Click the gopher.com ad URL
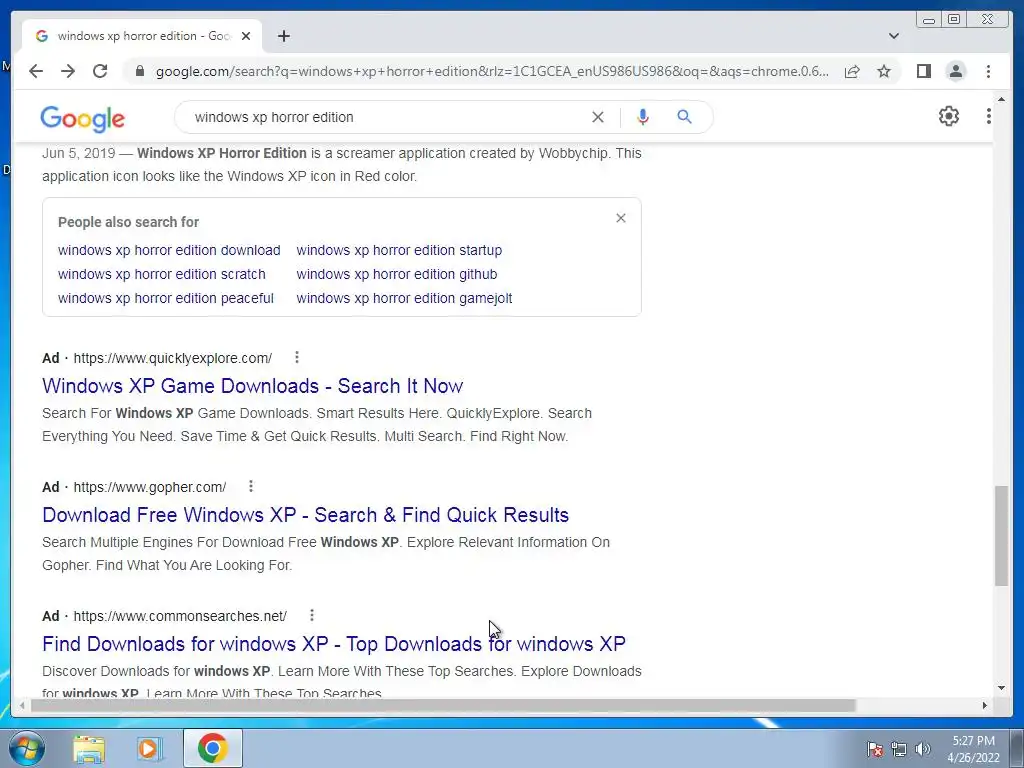Viewport: 1024px width, 768px height. pos(150,487)
